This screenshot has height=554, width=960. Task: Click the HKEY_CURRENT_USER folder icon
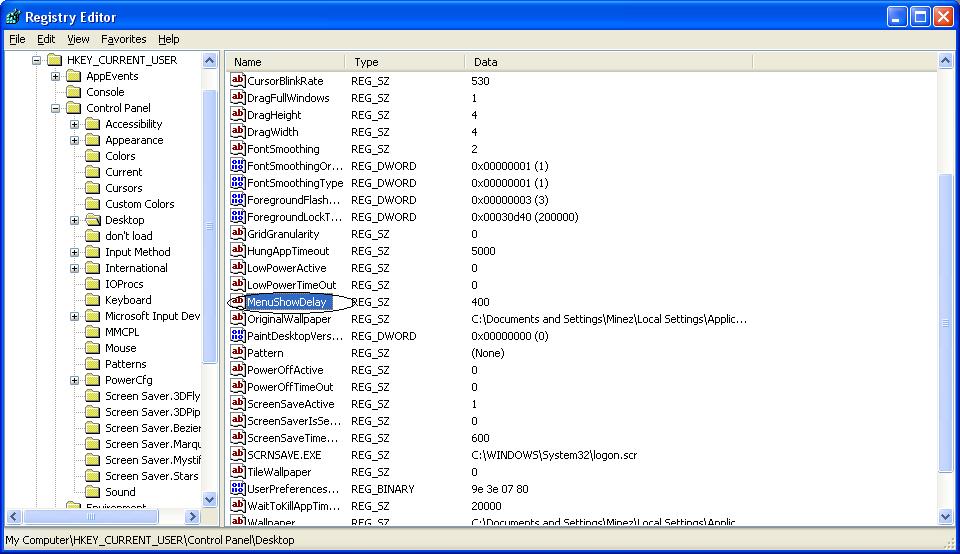[x=54, y=59]
